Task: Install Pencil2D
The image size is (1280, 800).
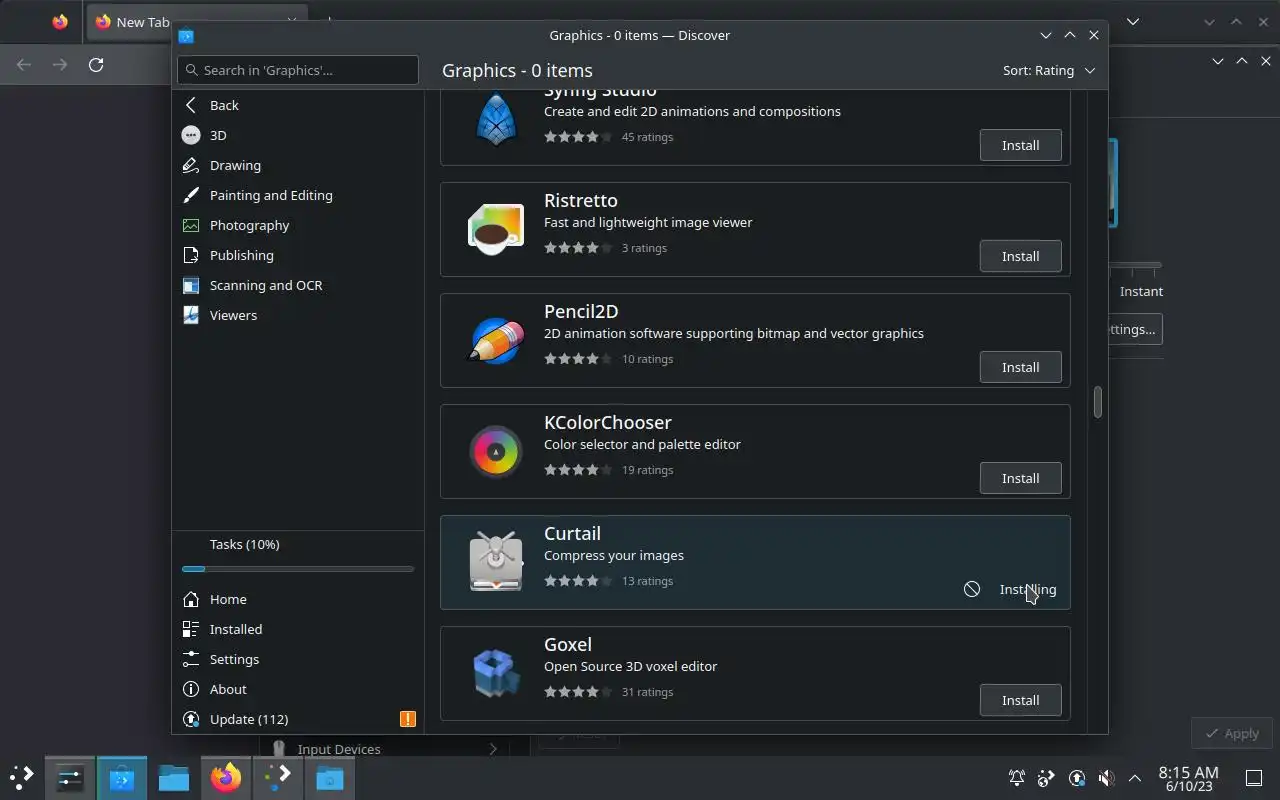Action: pos(1020,367)
